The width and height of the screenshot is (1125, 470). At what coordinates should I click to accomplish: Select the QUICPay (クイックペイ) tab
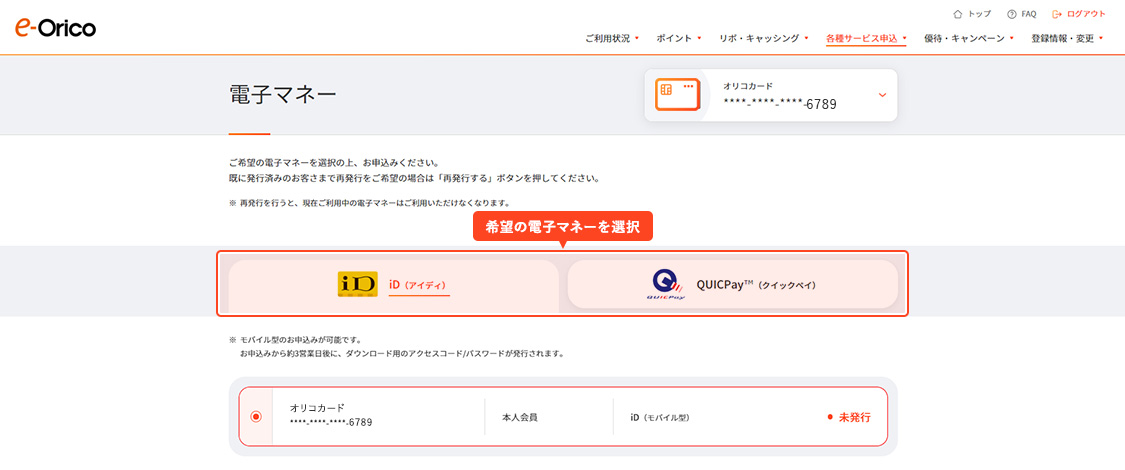733,284
